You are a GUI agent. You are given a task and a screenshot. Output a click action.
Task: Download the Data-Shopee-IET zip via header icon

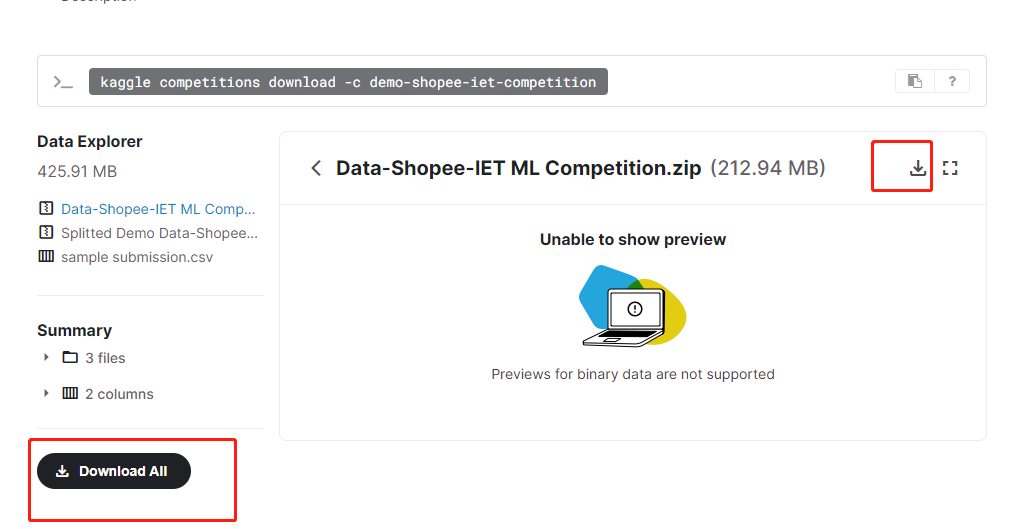click(x=917, y=169)
